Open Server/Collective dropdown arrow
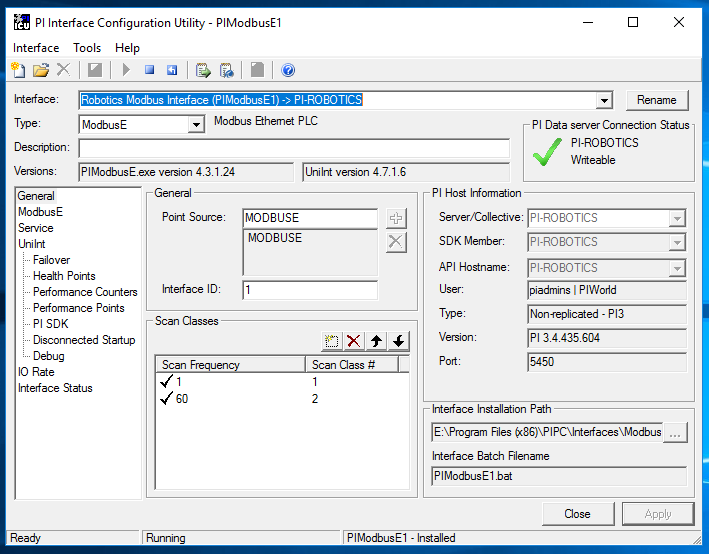The image size is (709, 554). click(x=677, y=218)
